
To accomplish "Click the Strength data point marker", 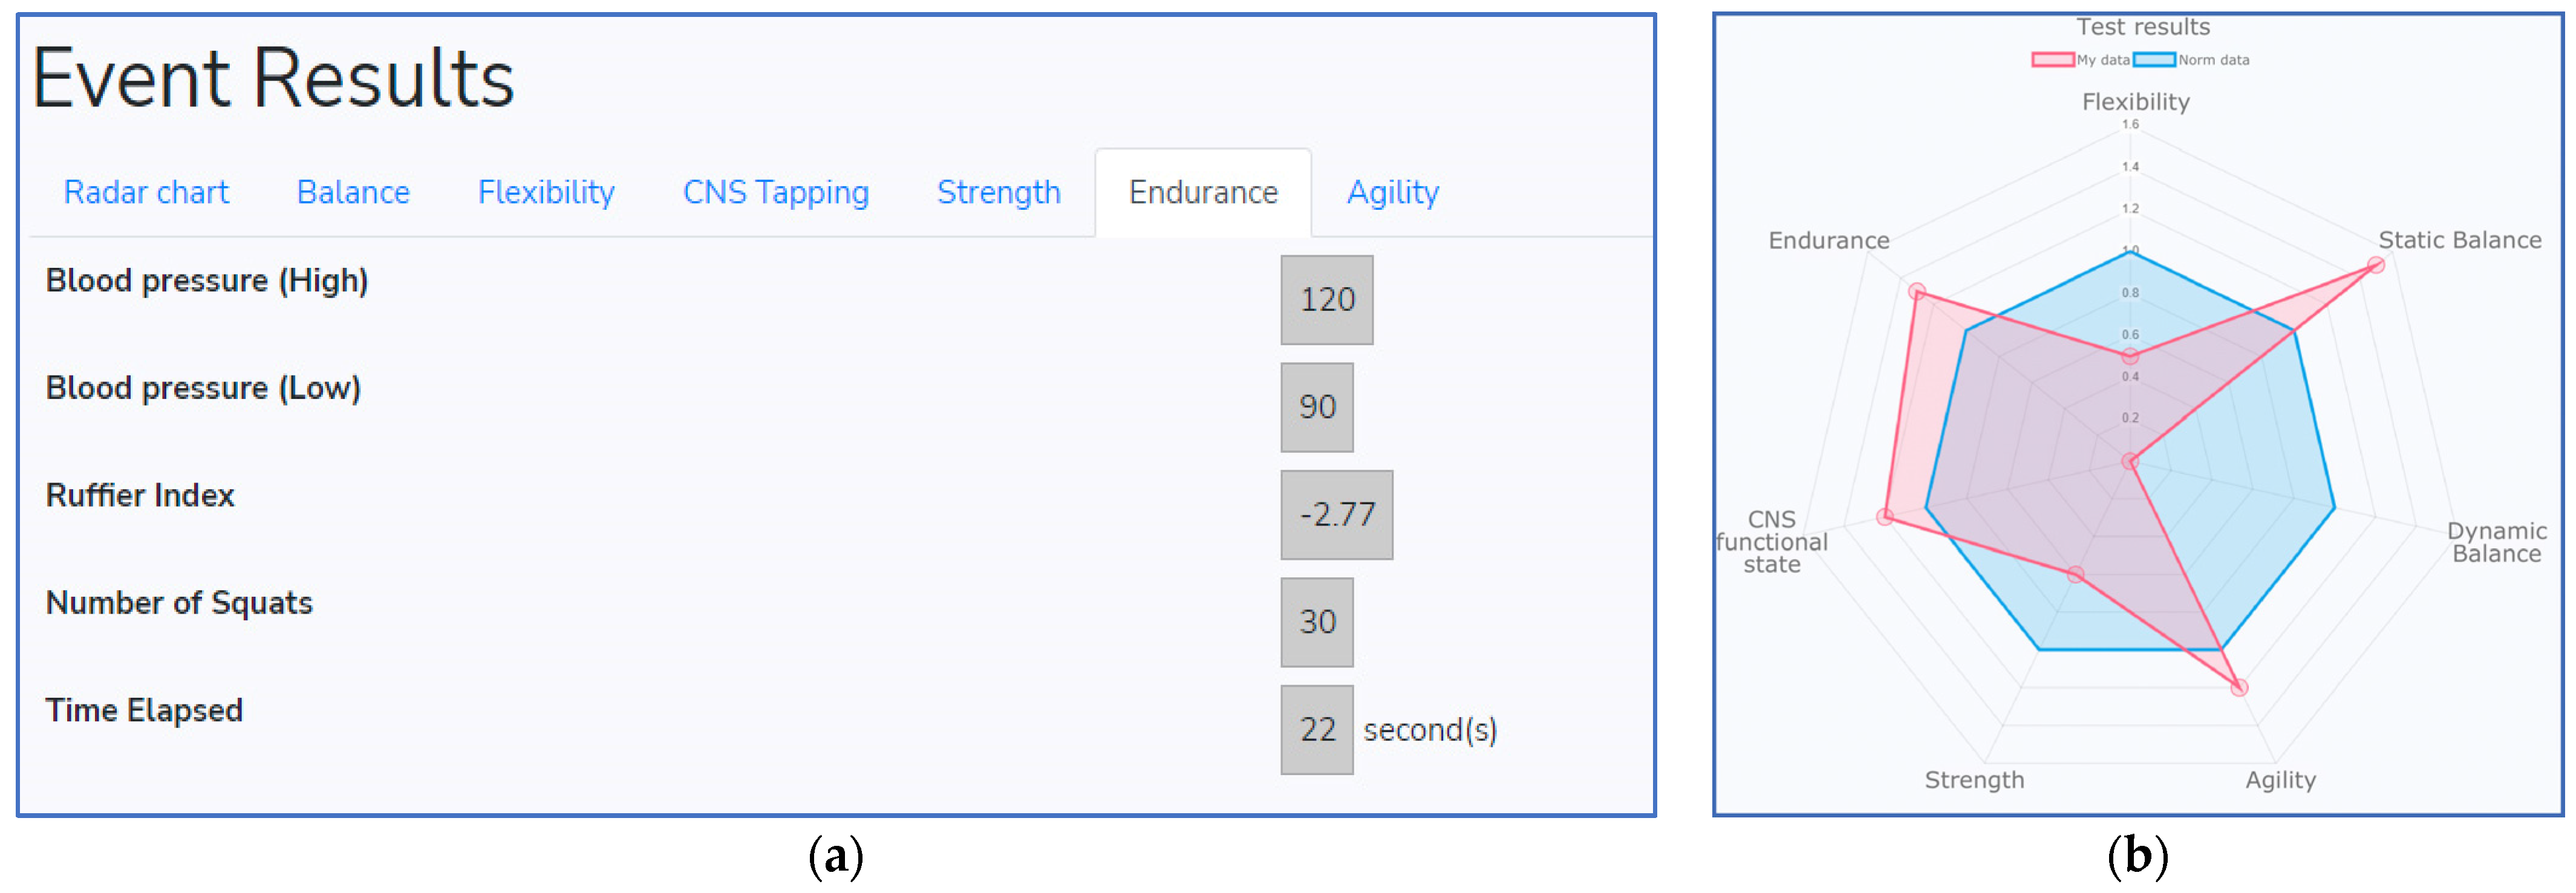I will (x=2076, y=575).
